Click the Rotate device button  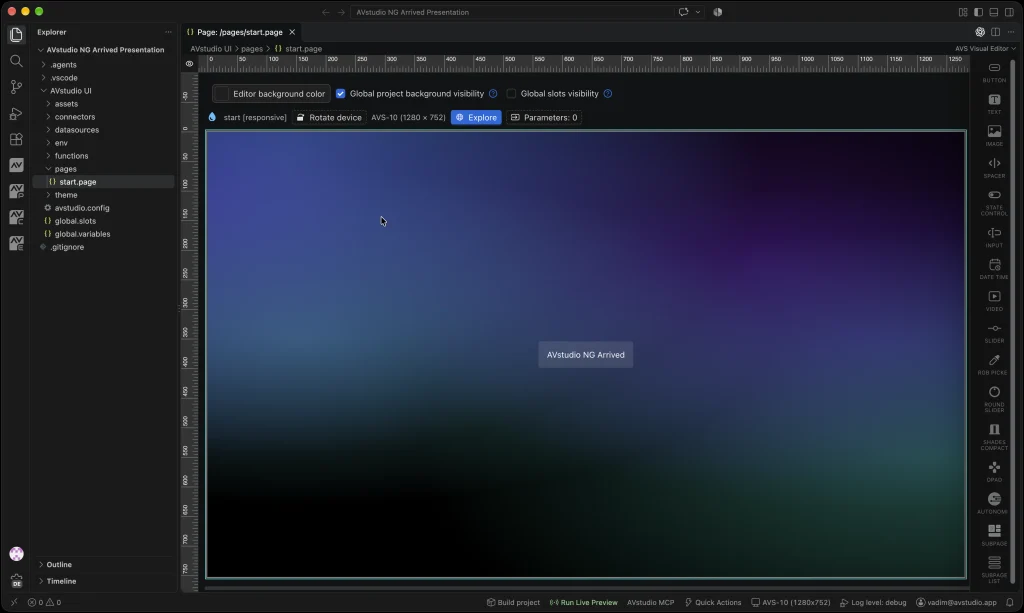[328, 118]
